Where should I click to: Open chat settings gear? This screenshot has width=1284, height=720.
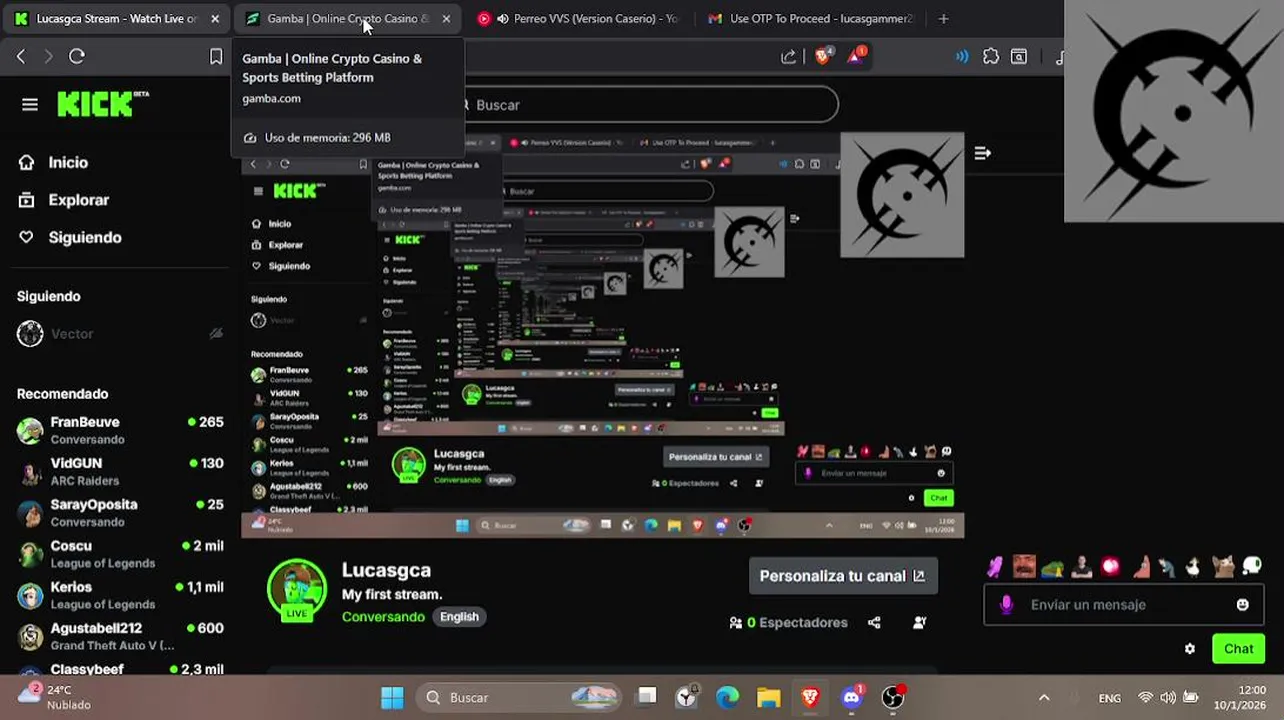pos(1189,649)
